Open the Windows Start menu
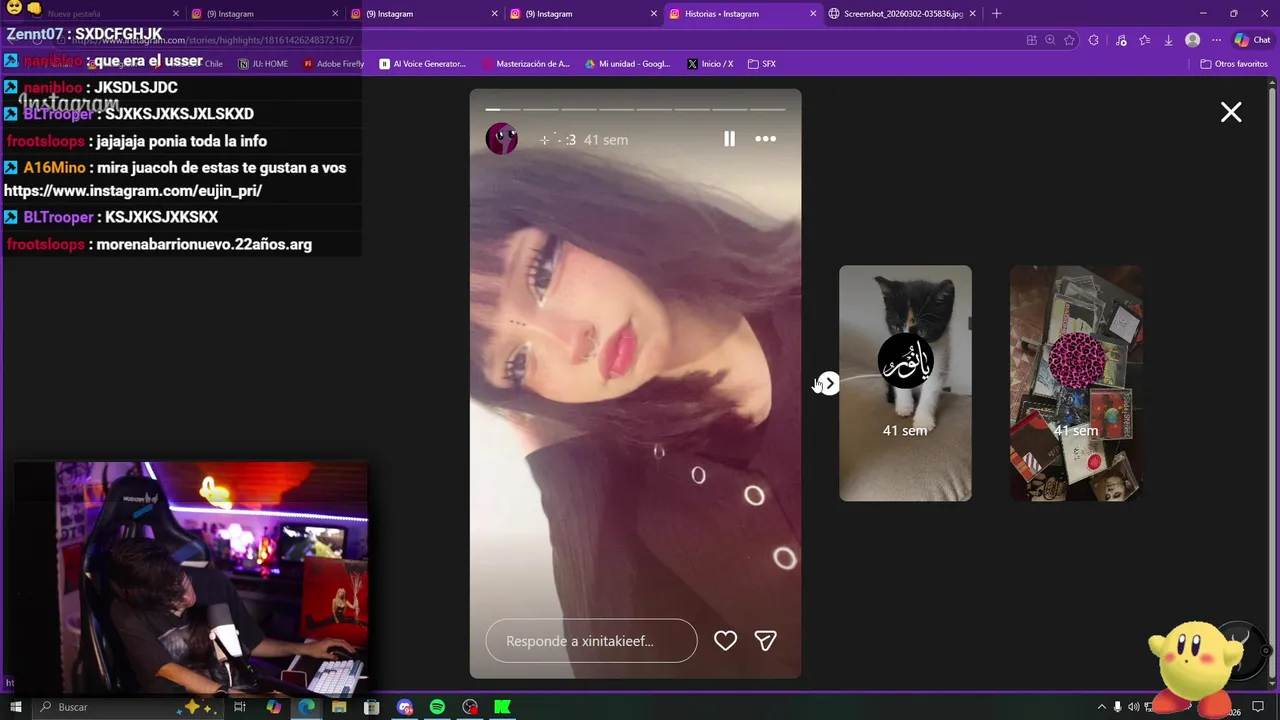The height and width of the screenshot is (720, 1280). tap(15, 707)
